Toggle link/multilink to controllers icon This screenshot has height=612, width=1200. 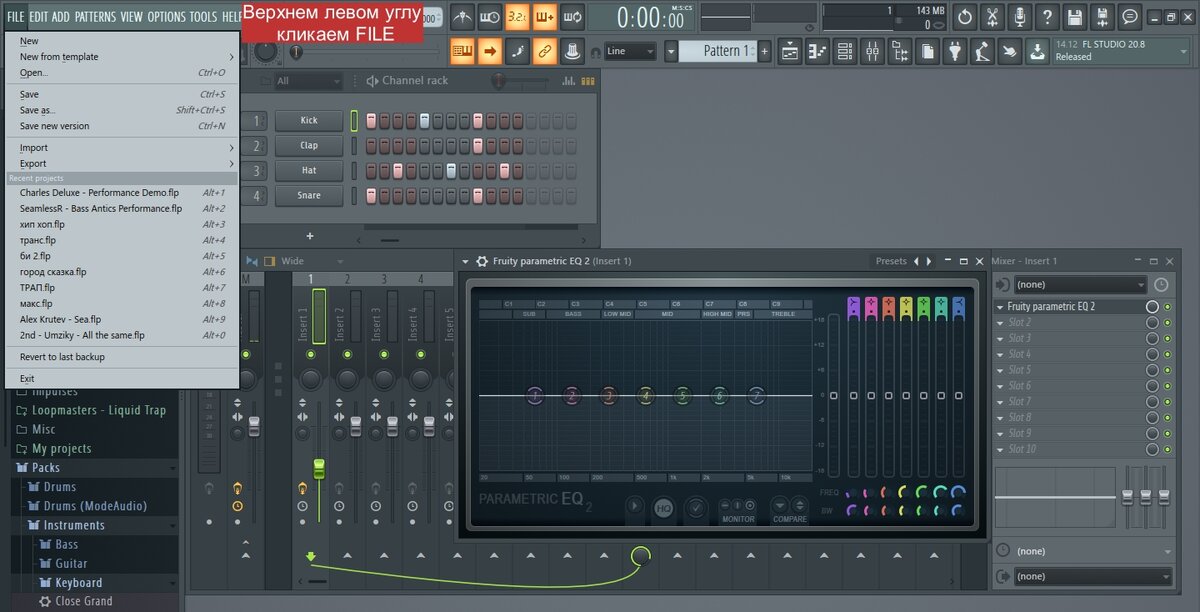(x=545, y=51)
